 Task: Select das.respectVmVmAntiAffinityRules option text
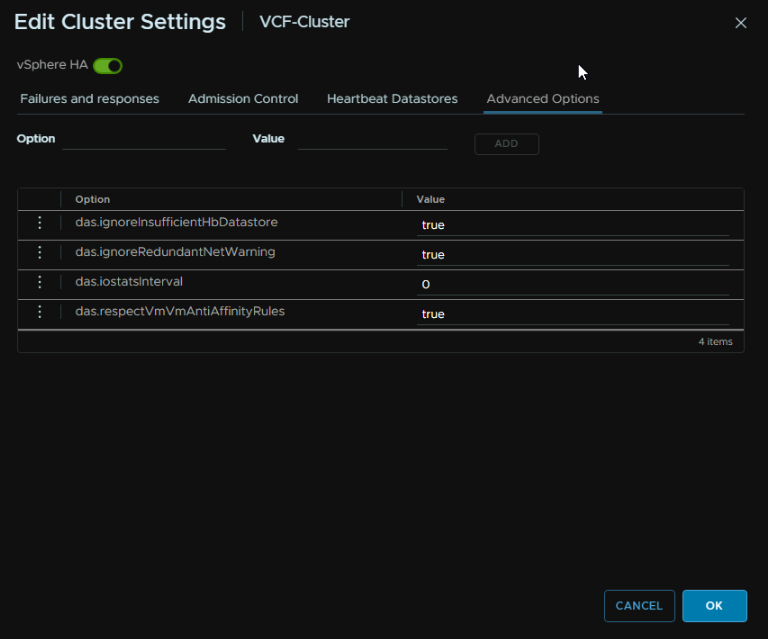coord(180,311)
